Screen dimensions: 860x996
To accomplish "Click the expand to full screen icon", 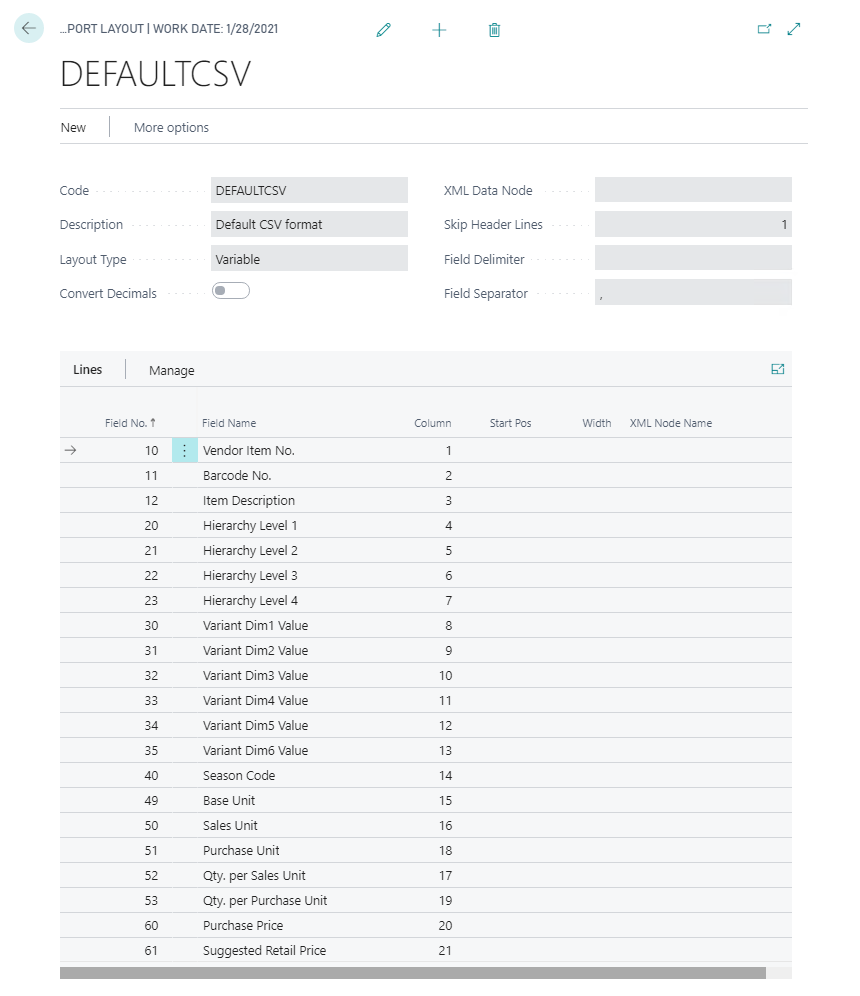I will [x=794, y=29].
